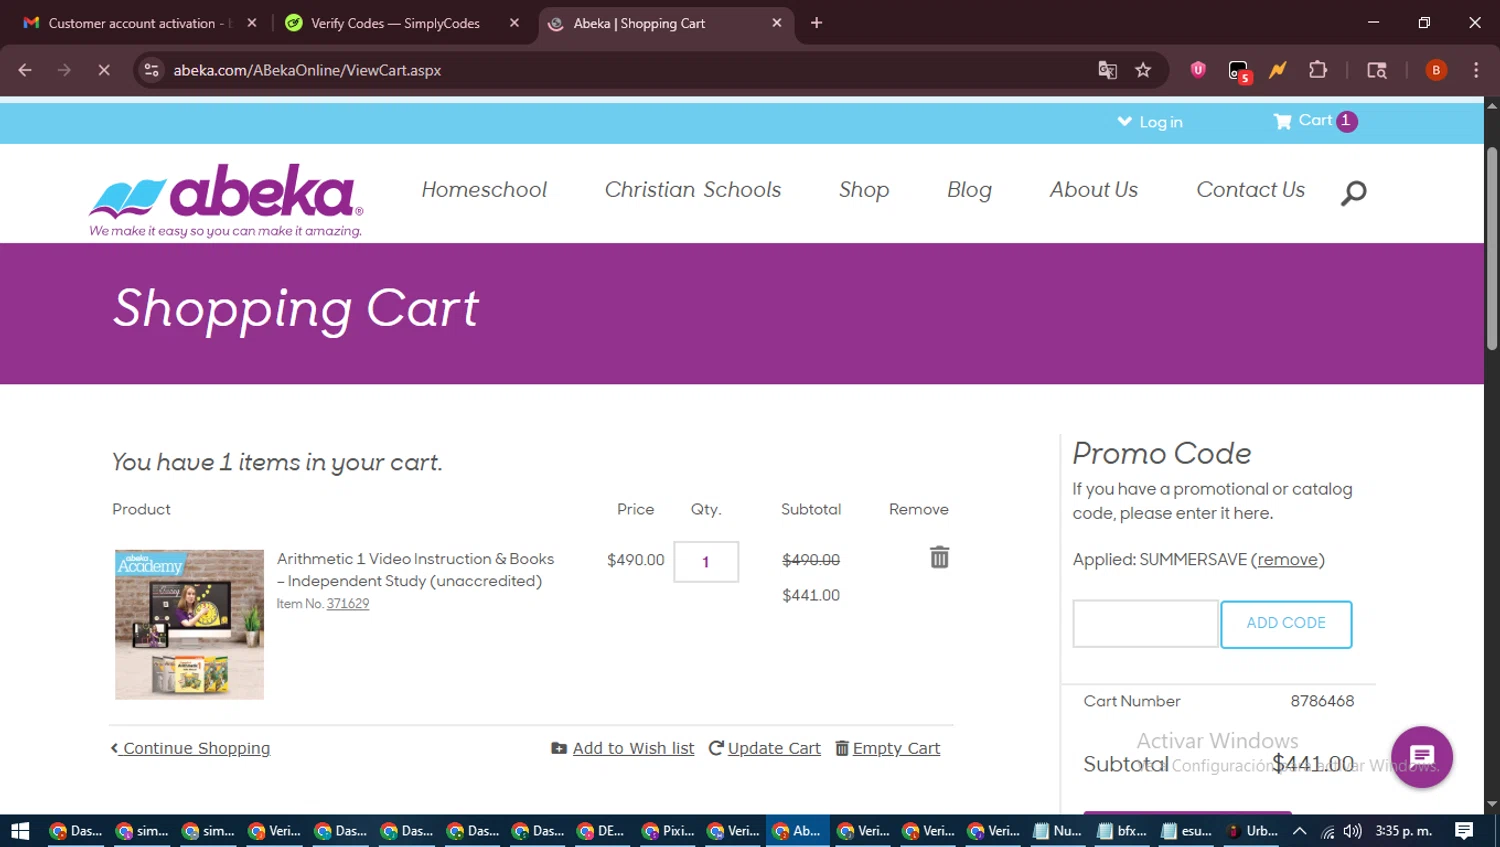Click the ADD CODE button
This screenshot has width=1500, height=847.
(1286, 624)
